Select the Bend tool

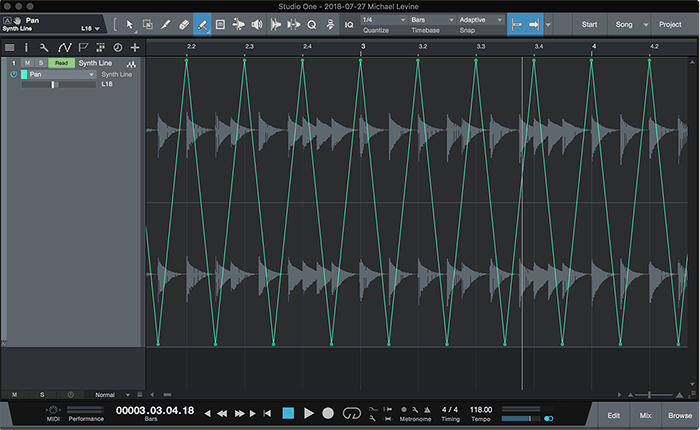click(238, 25)
